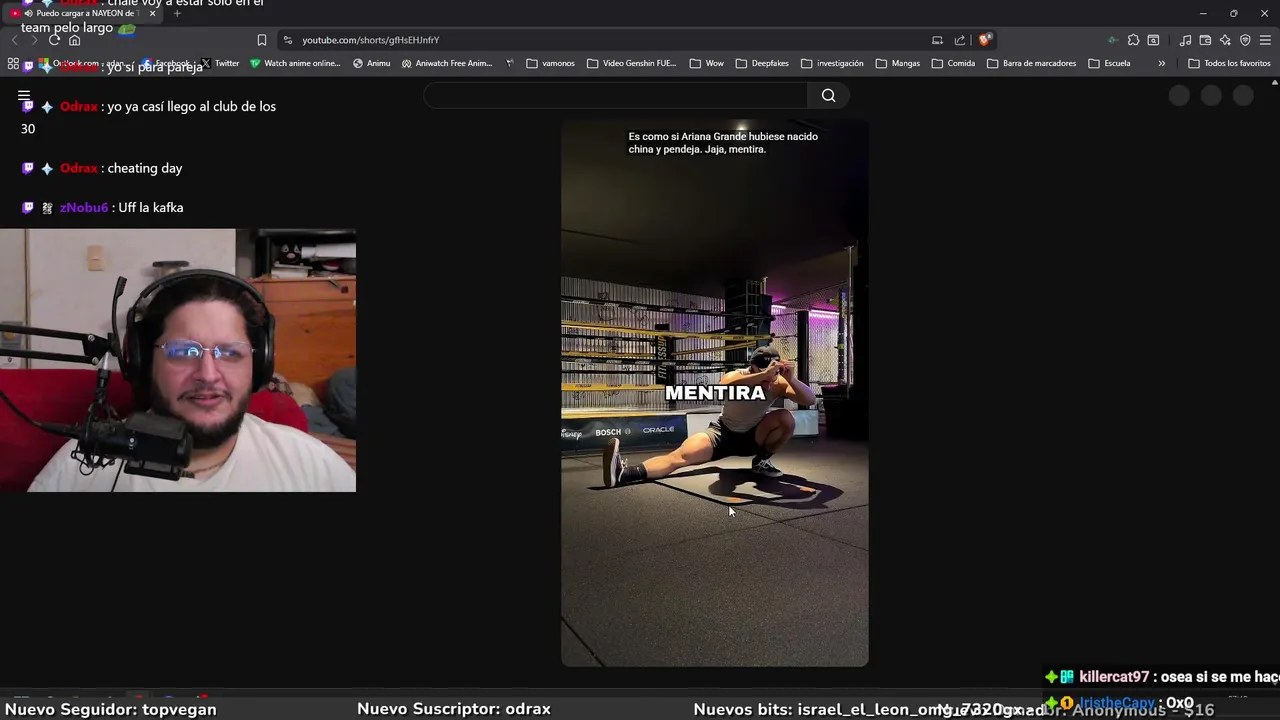This screenshot has height=720, width=1280.
Task: Click the browser forward arrow
Action: (x=34, y=40)
